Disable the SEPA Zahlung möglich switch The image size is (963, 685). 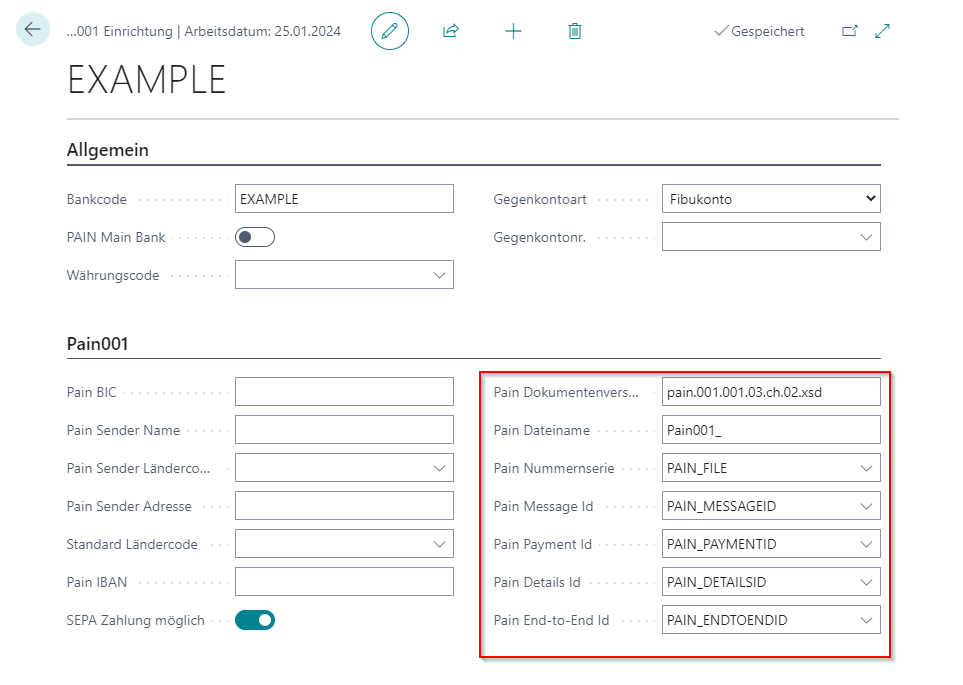coord(254,620)
